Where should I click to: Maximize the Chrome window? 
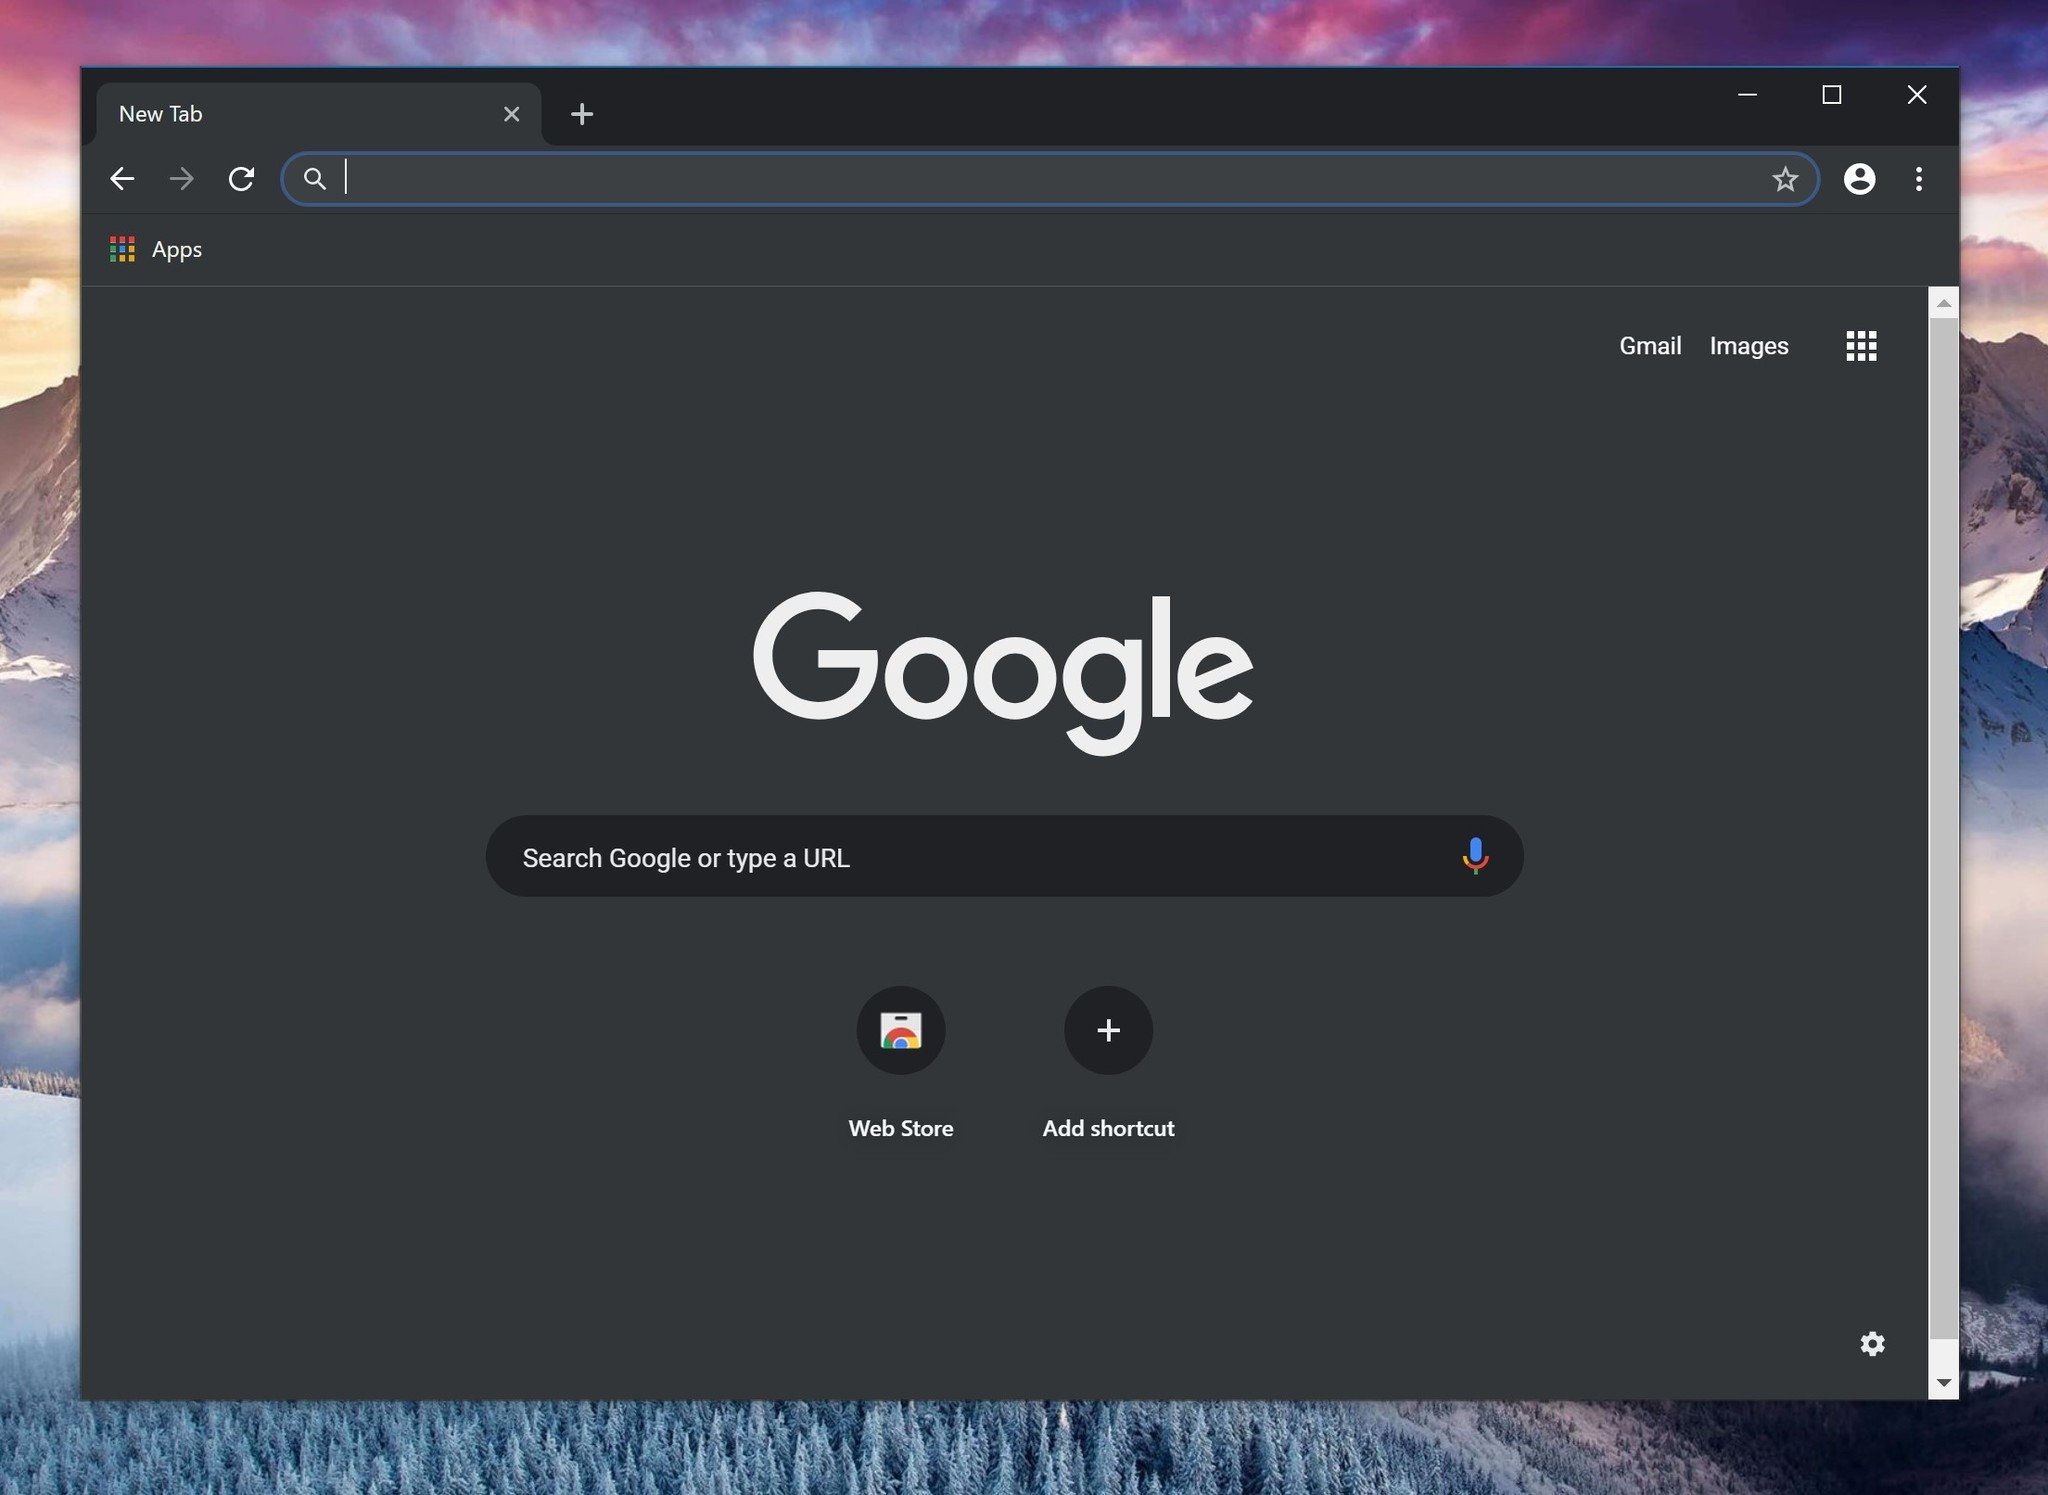1831,95
